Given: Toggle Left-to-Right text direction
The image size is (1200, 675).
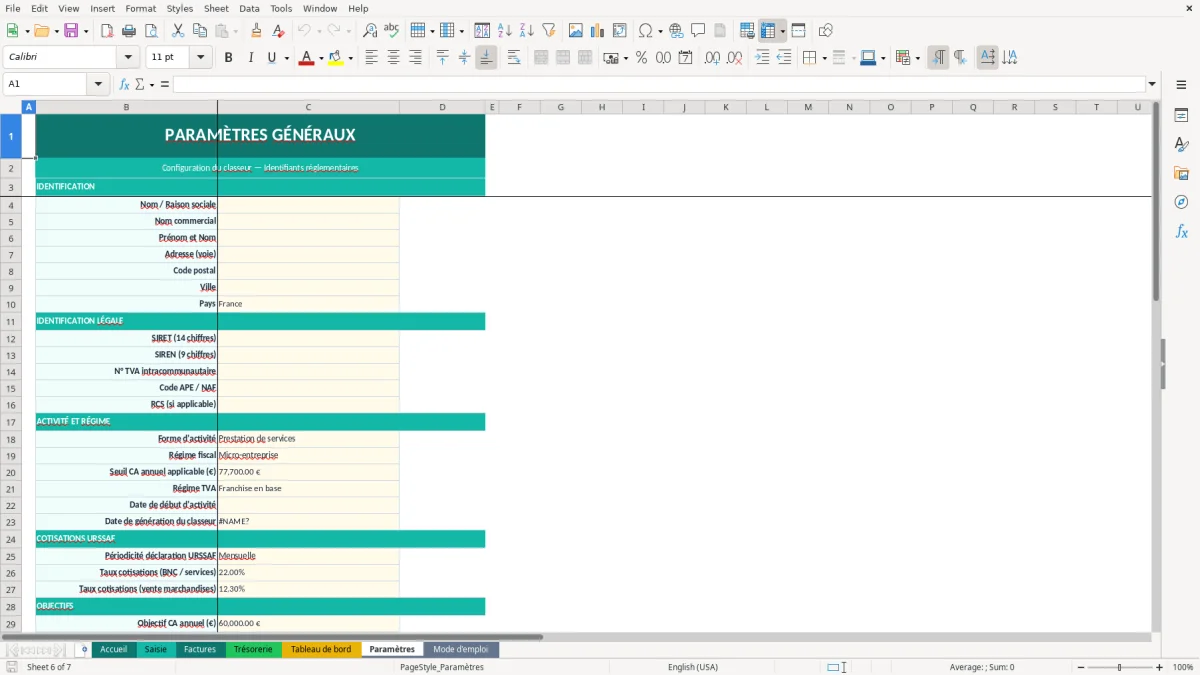Looking at the screenshot, I should [x=938, y=58].
